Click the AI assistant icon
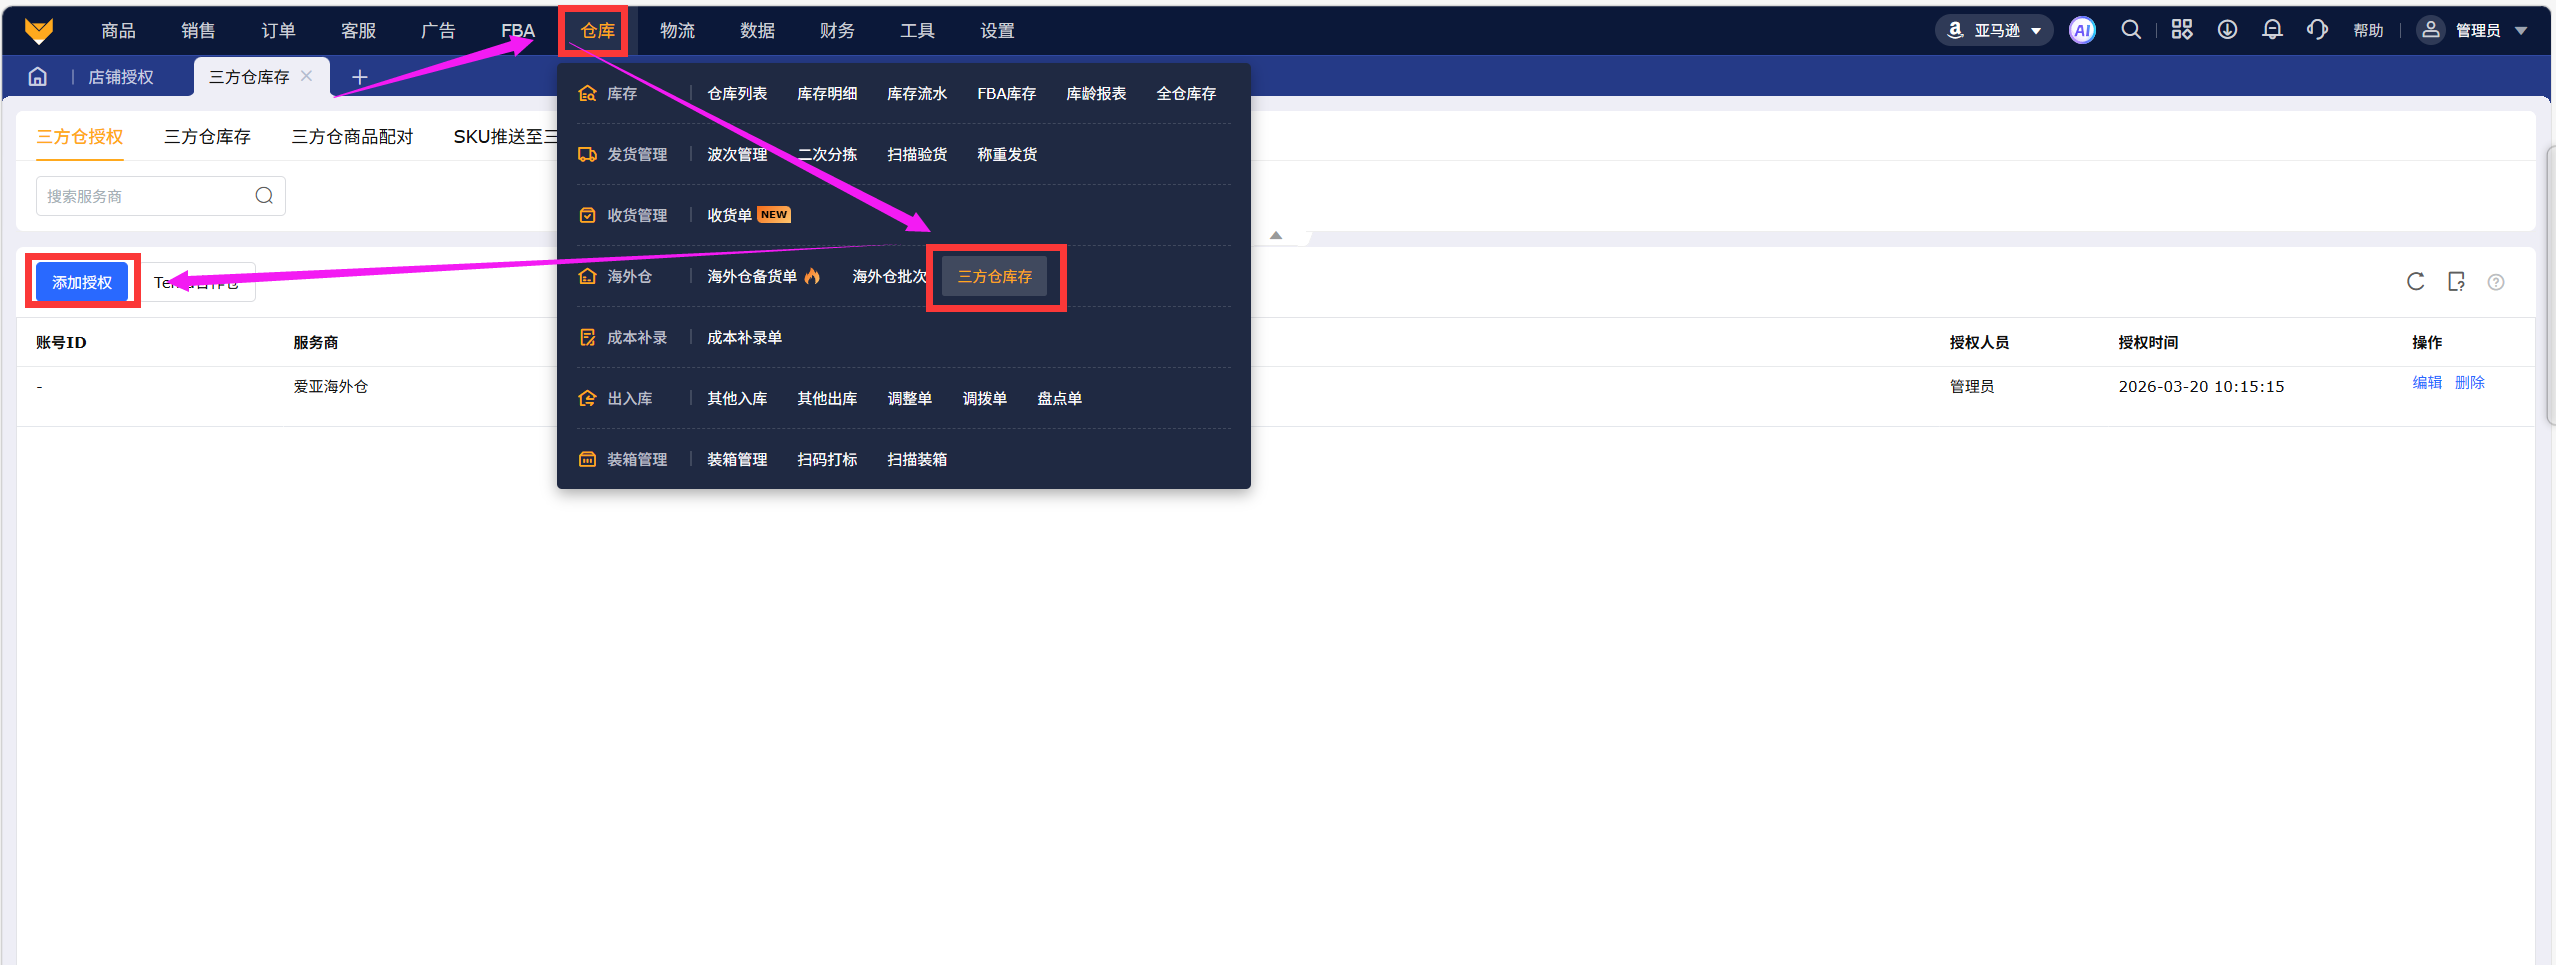Screen dimensions: 2556x965 pyautogui.click(x=2082, y=31)
